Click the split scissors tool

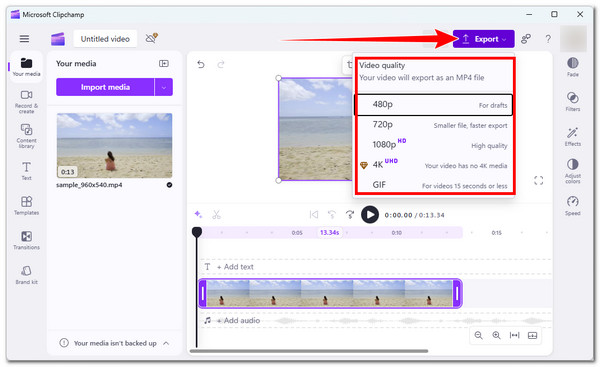[217, 215]
